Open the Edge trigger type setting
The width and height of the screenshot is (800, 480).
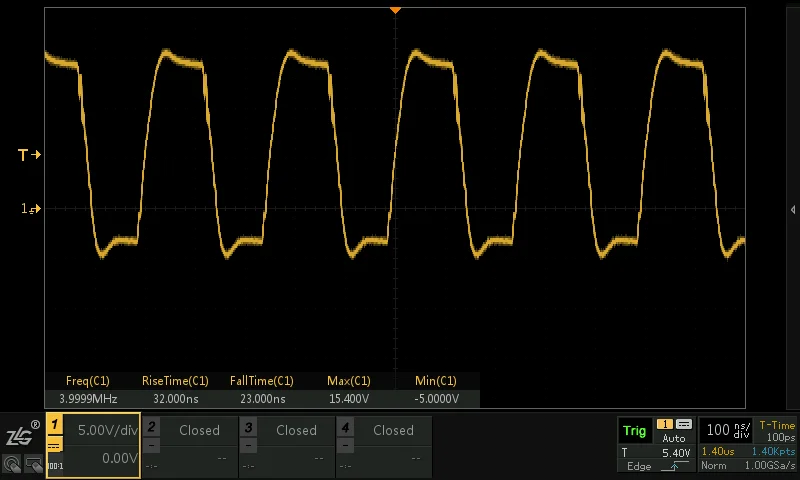coord(639,466)
